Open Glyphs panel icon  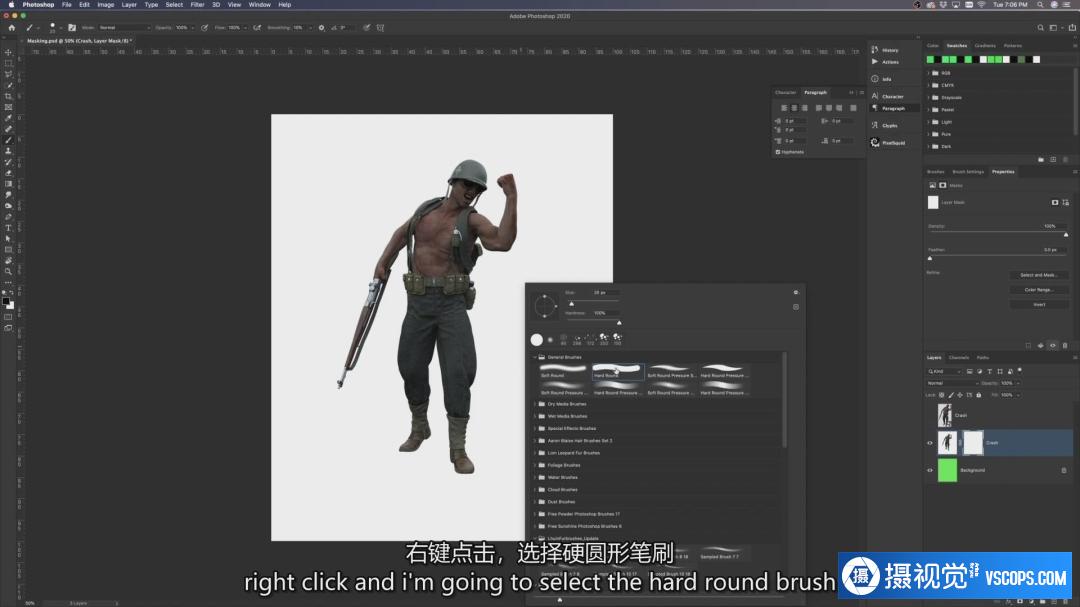point(875,125)
